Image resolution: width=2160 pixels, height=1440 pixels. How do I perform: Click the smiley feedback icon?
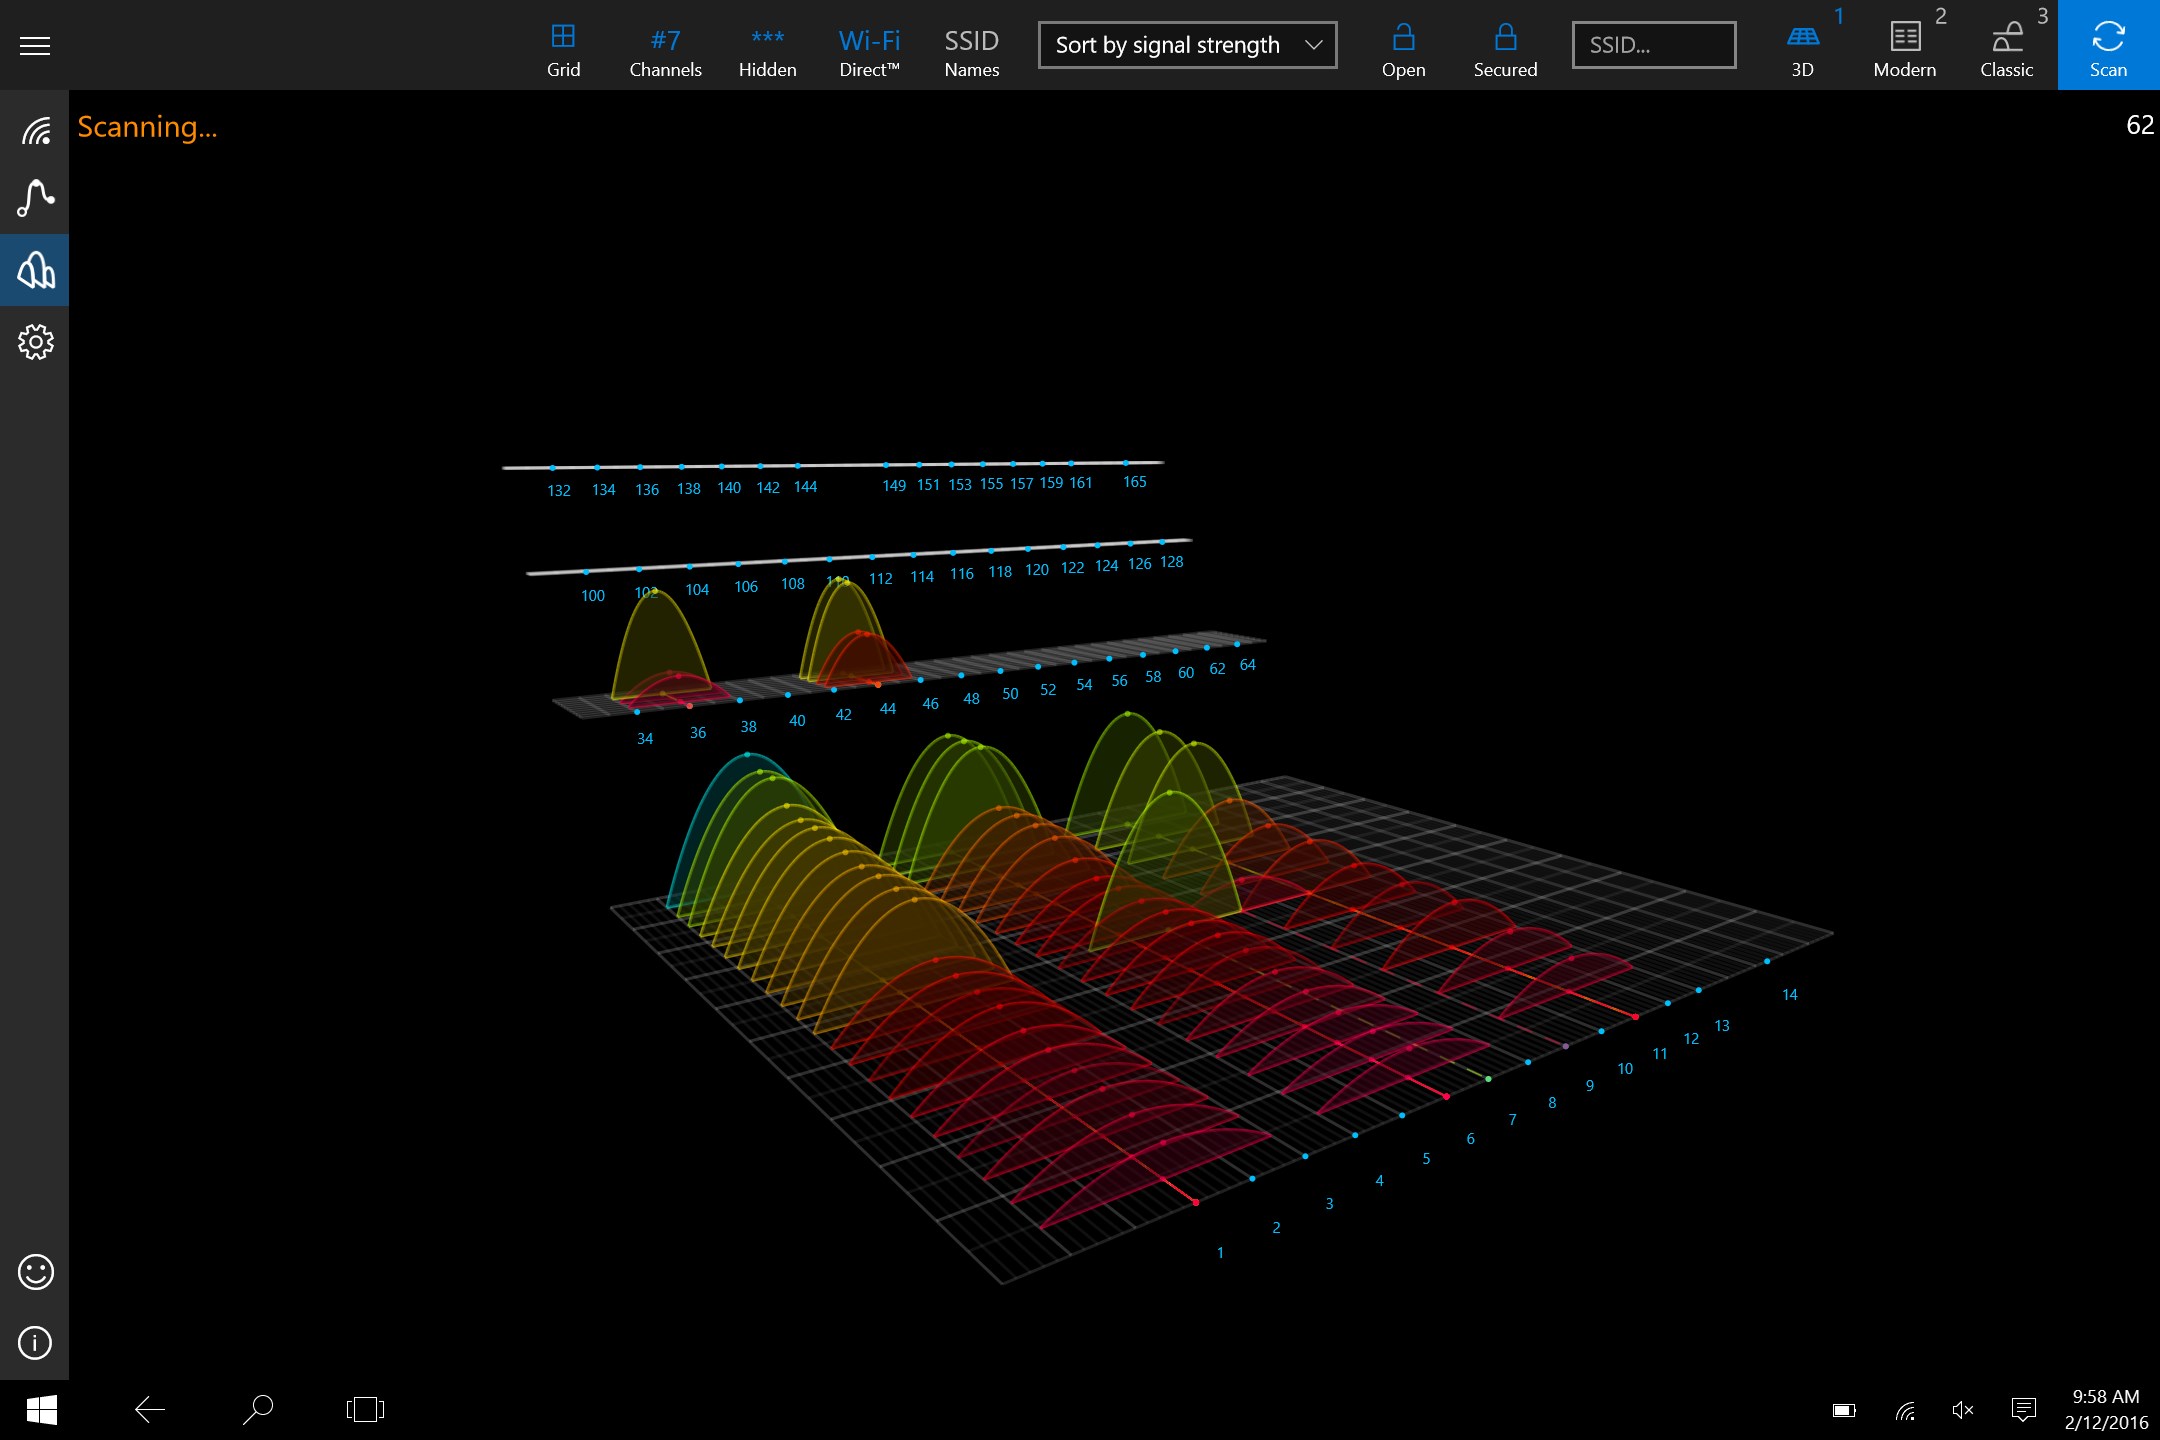pos(35,1272)
